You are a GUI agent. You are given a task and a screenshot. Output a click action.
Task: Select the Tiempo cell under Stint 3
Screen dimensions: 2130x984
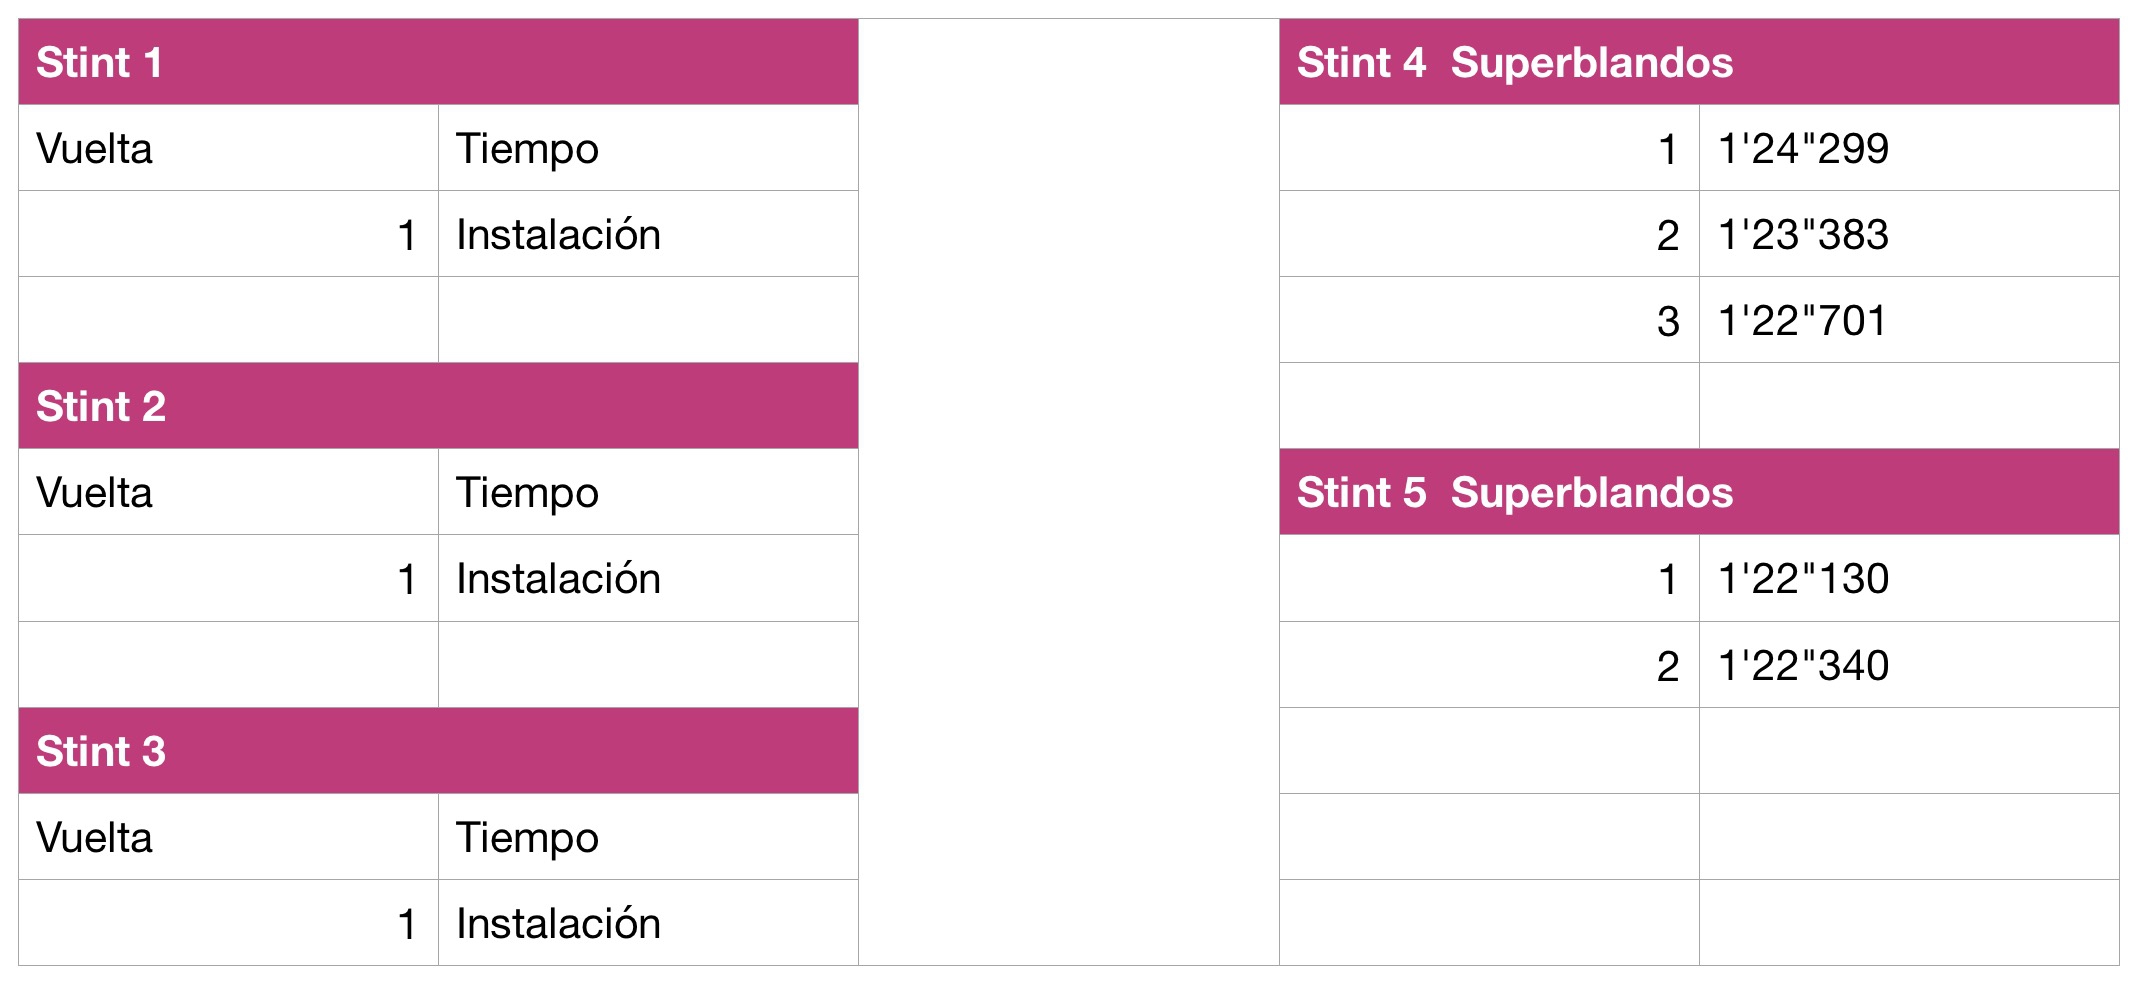pos(647,837)
